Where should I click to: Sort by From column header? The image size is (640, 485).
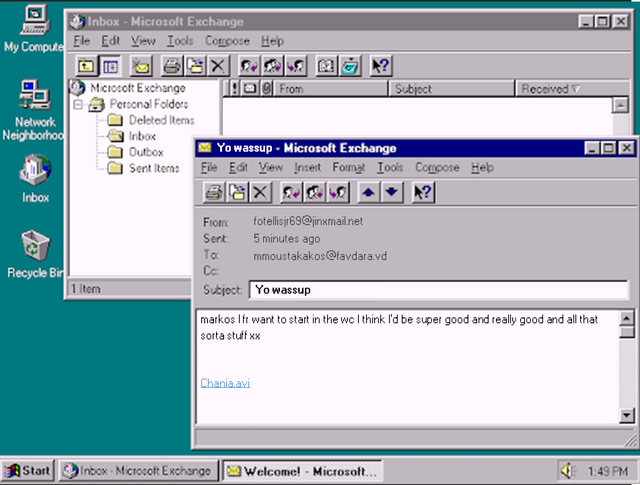(331, 89)
